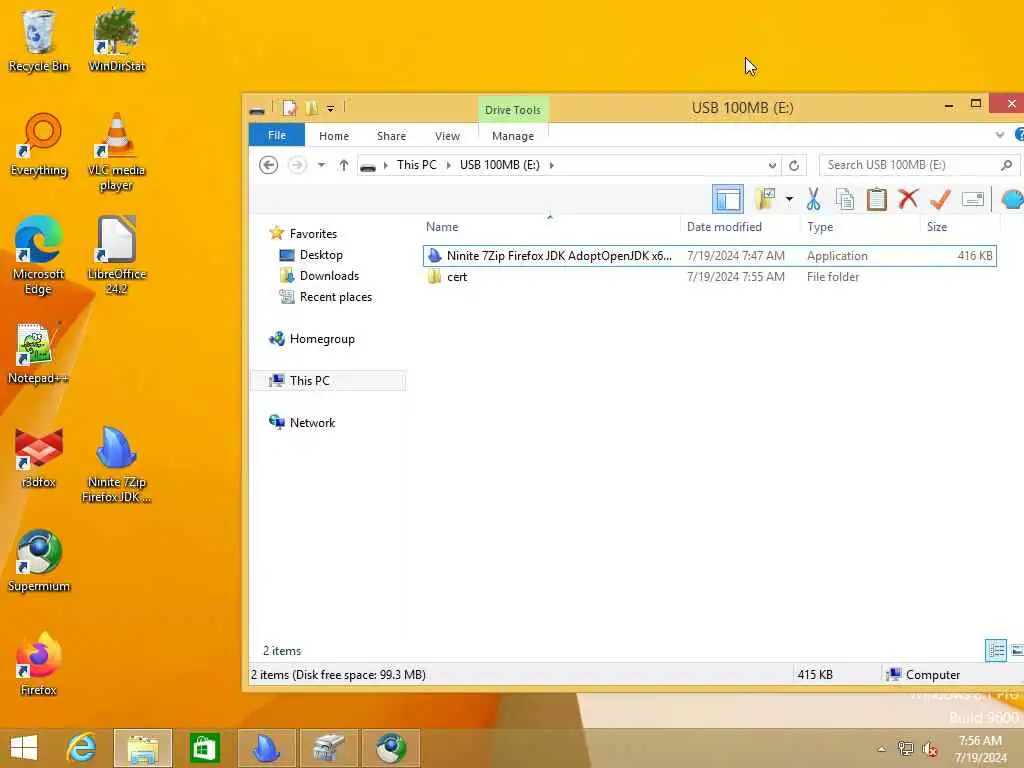Open Internet Explorer from the taskbar
Screen dimensions: 1024x768
(82, 748)
